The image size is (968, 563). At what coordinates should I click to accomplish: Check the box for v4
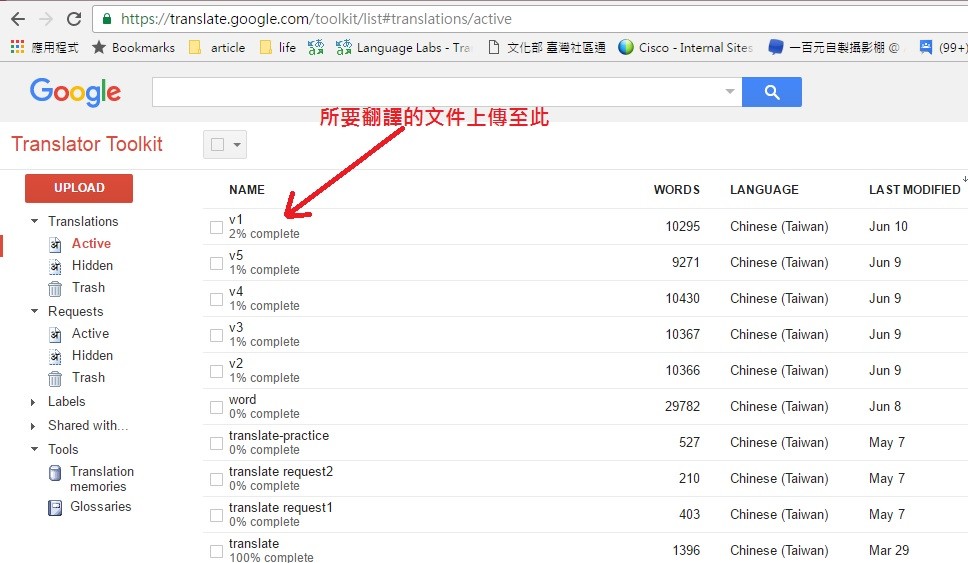216,299
